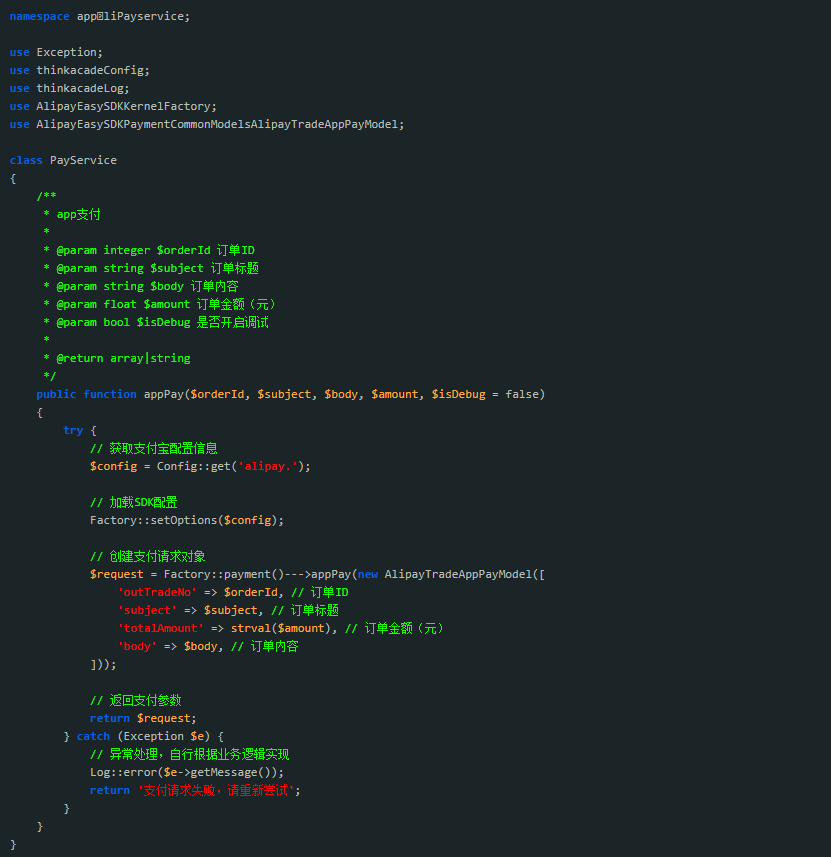Click the '返回支付参数' comment
The width and height of the screenshot is (831, 857).
click(145, 700)
